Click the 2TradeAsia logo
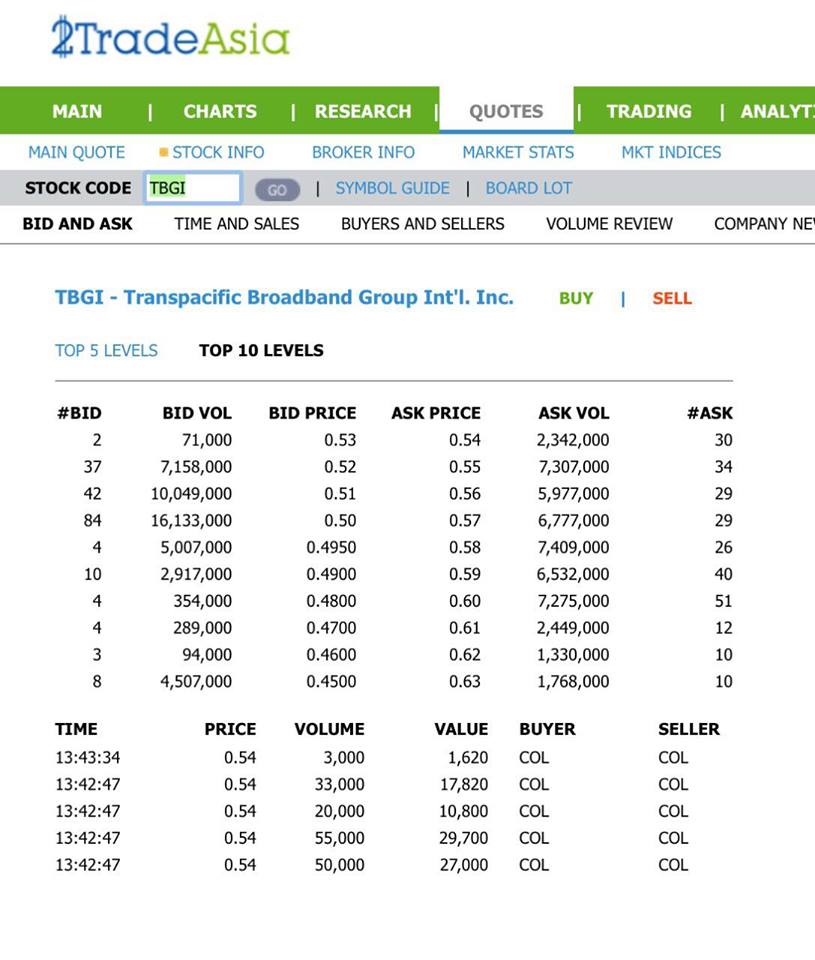The width and height of the screenshot is (815, 960). click(x=170, y=38)
